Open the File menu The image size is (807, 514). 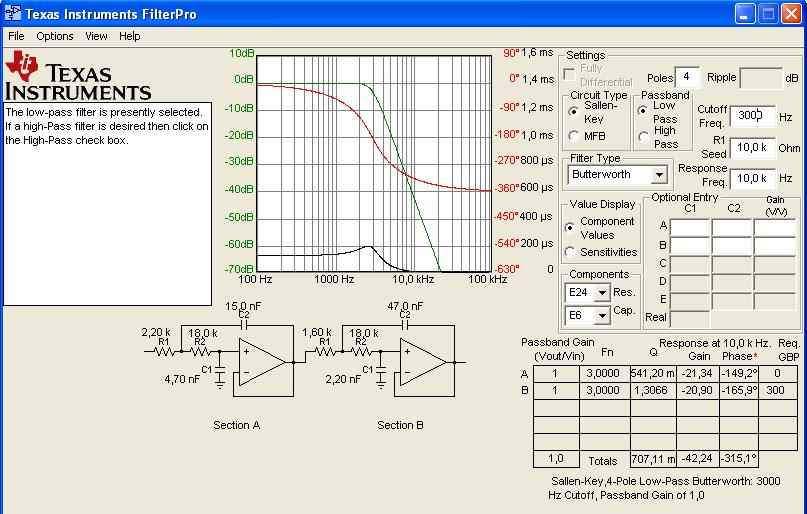(16, 36)
